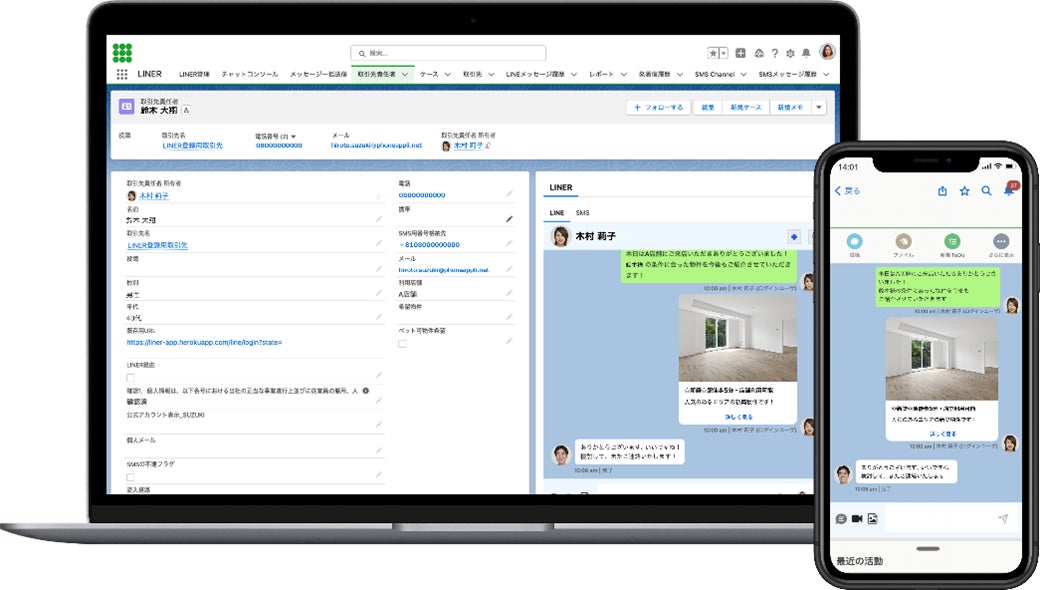1040x590 pixels.
Task: Expand the 電話番号 (2) dropdown arrow
Action: pos(293,137)
